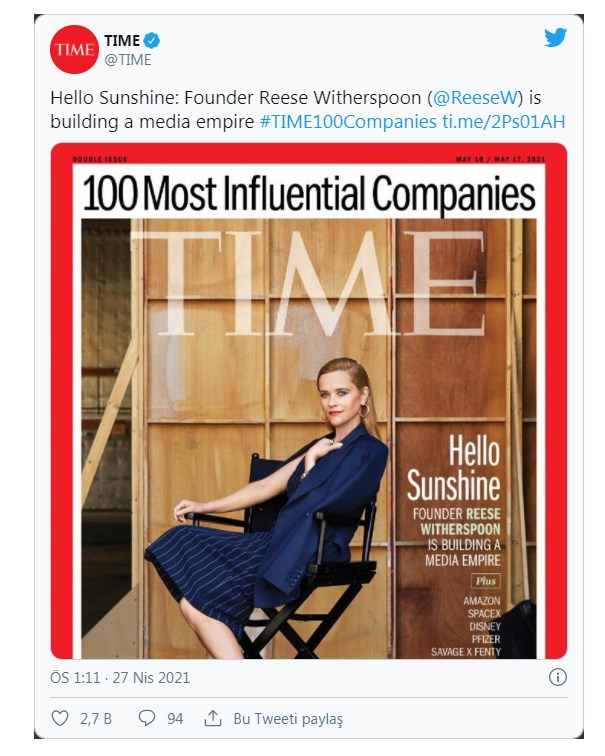The width and height of the screenshot is (605, 756).
Task: Open the TIME display name link
Action: tap(122, 41)
